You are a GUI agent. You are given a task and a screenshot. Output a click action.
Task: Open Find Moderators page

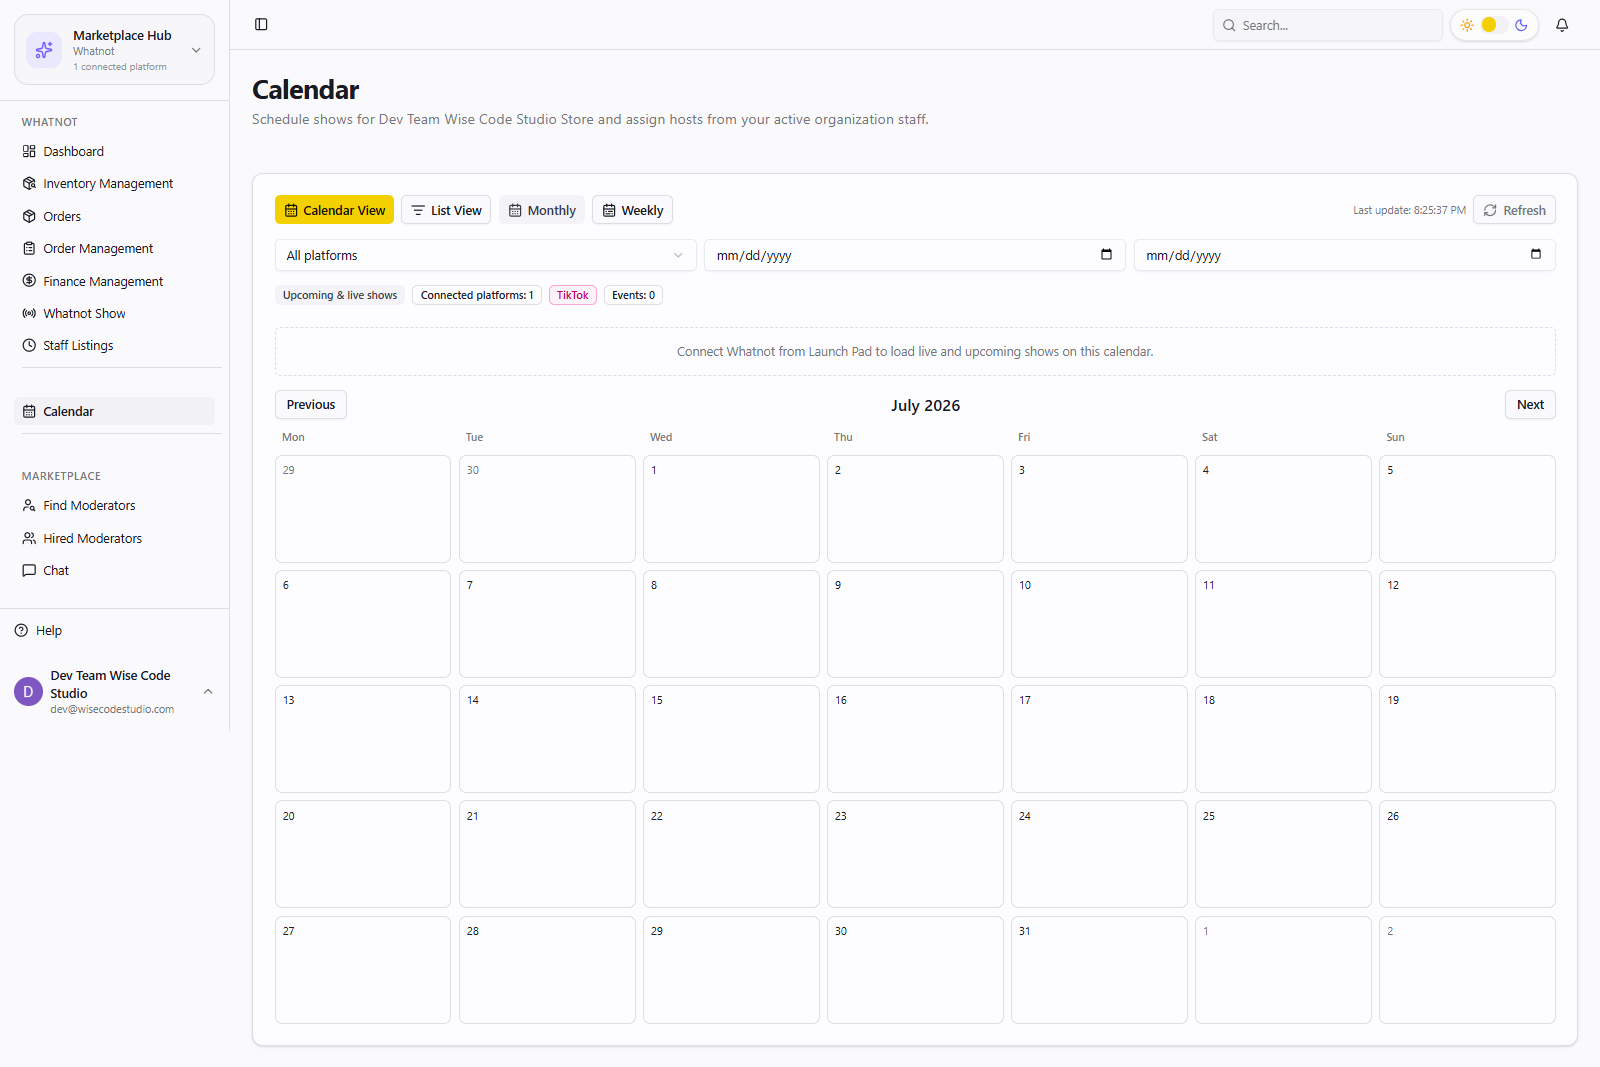pyautogui.click(x=114, y=505)
